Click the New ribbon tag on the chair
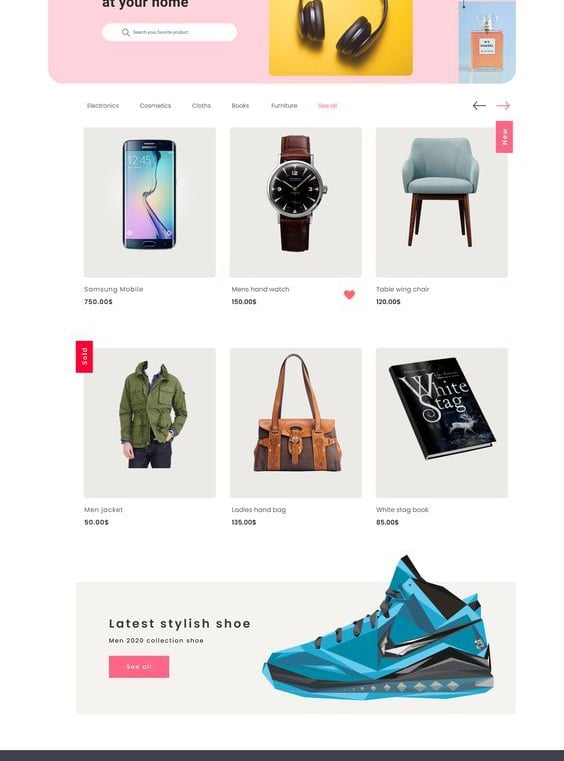The image size is (564, 761). [x=504, y=137]
